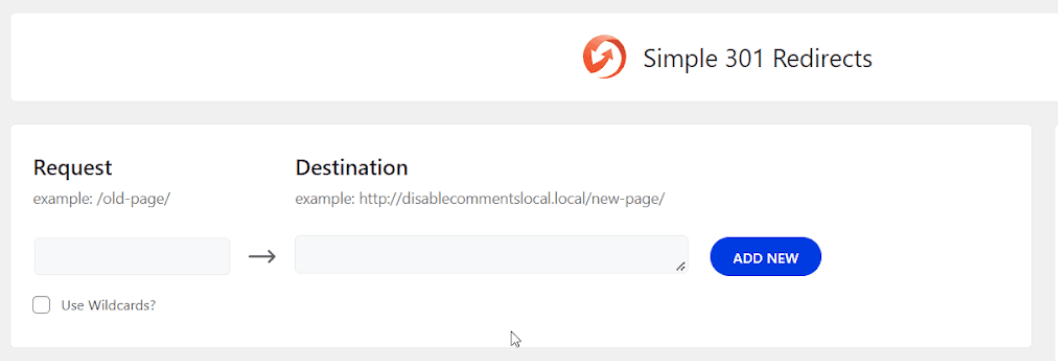Click the ADD NEW button

point(766,257)
